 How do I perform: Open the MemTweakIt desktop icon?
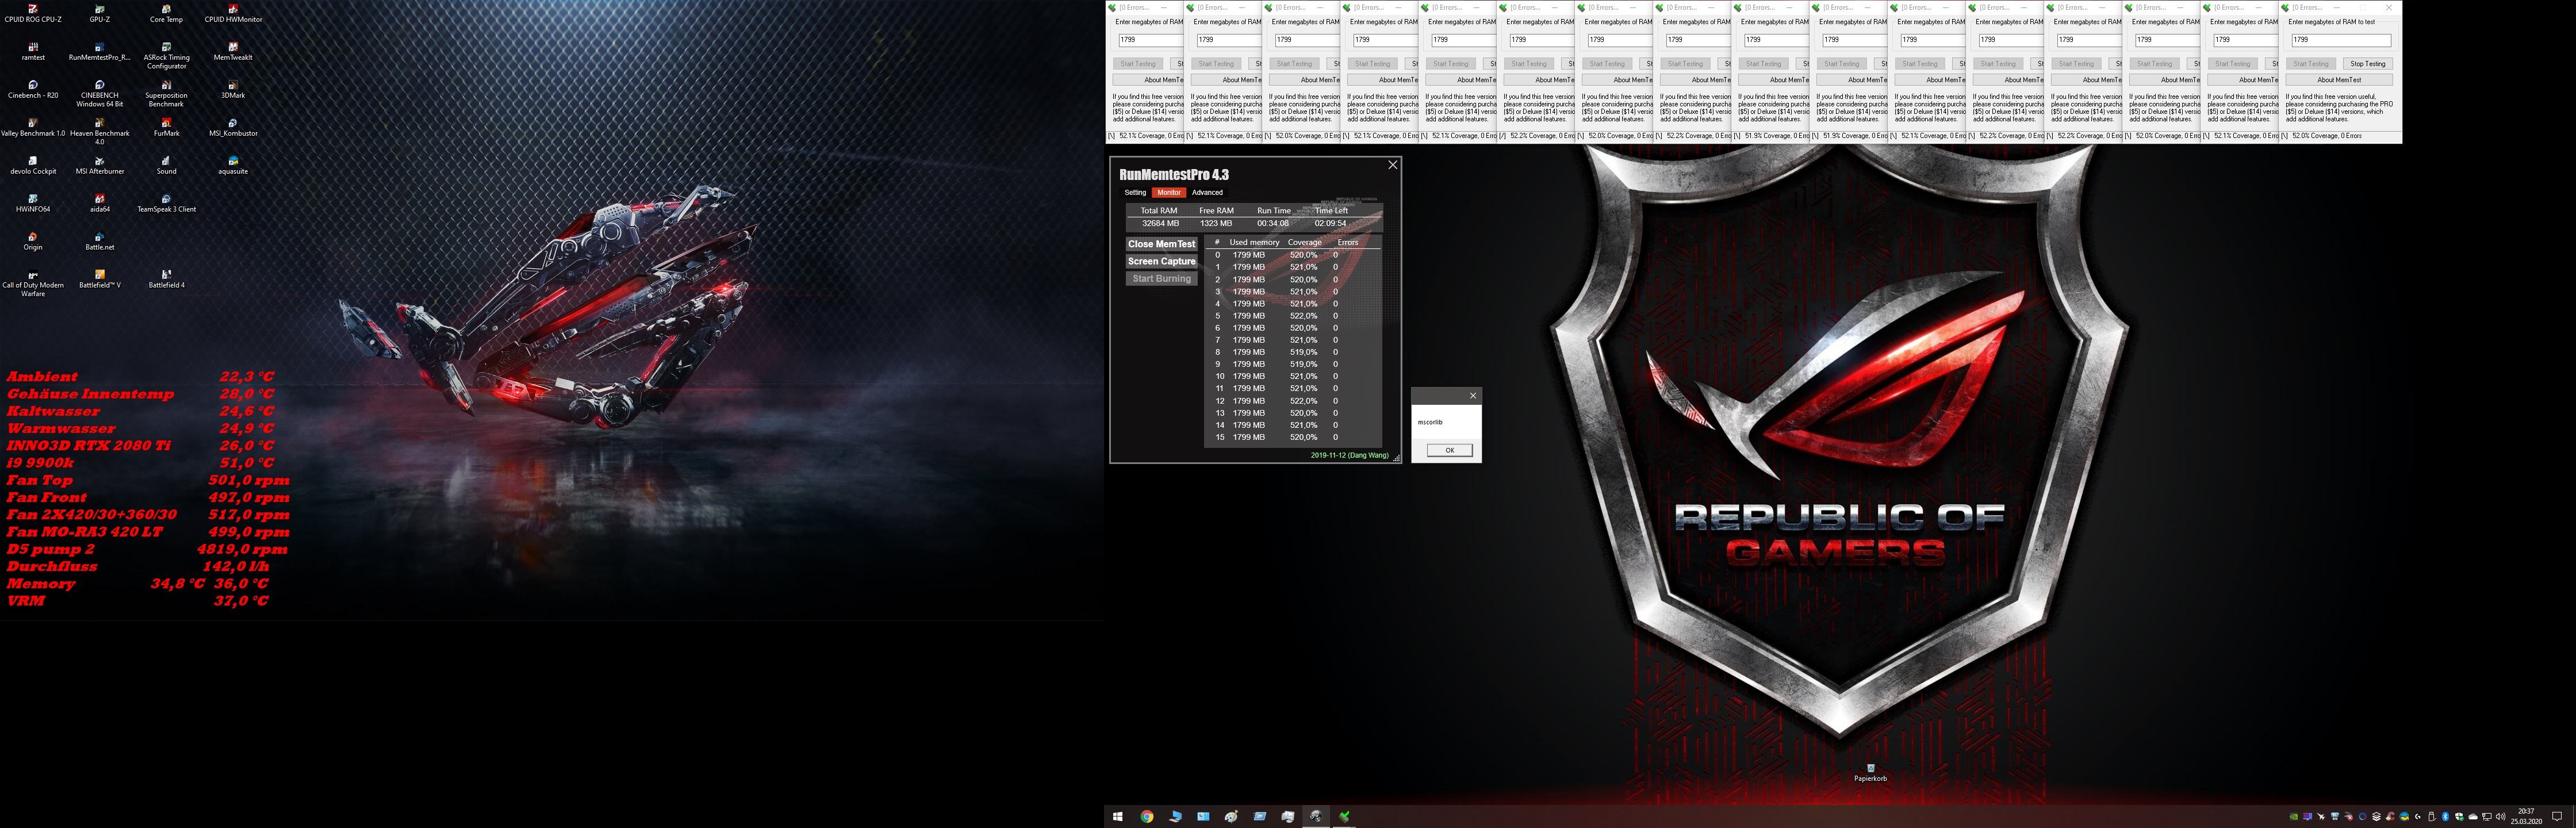[x=233, y=51]
